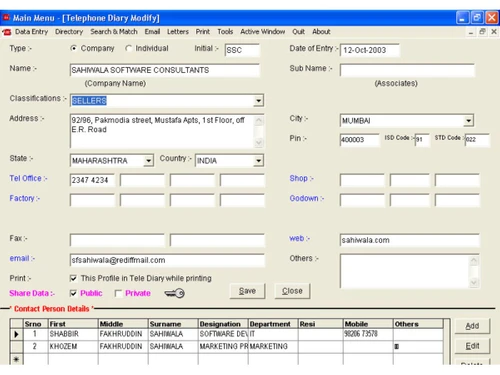Click the Mobile column header
This screenshot has width=500, height=375.
click(x=368, y=324)
